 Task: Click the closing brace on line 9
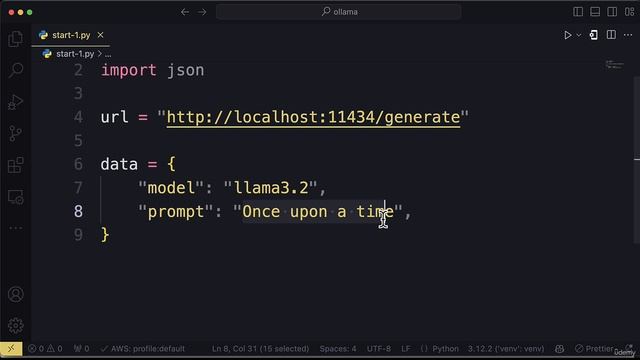click(105, 235)
